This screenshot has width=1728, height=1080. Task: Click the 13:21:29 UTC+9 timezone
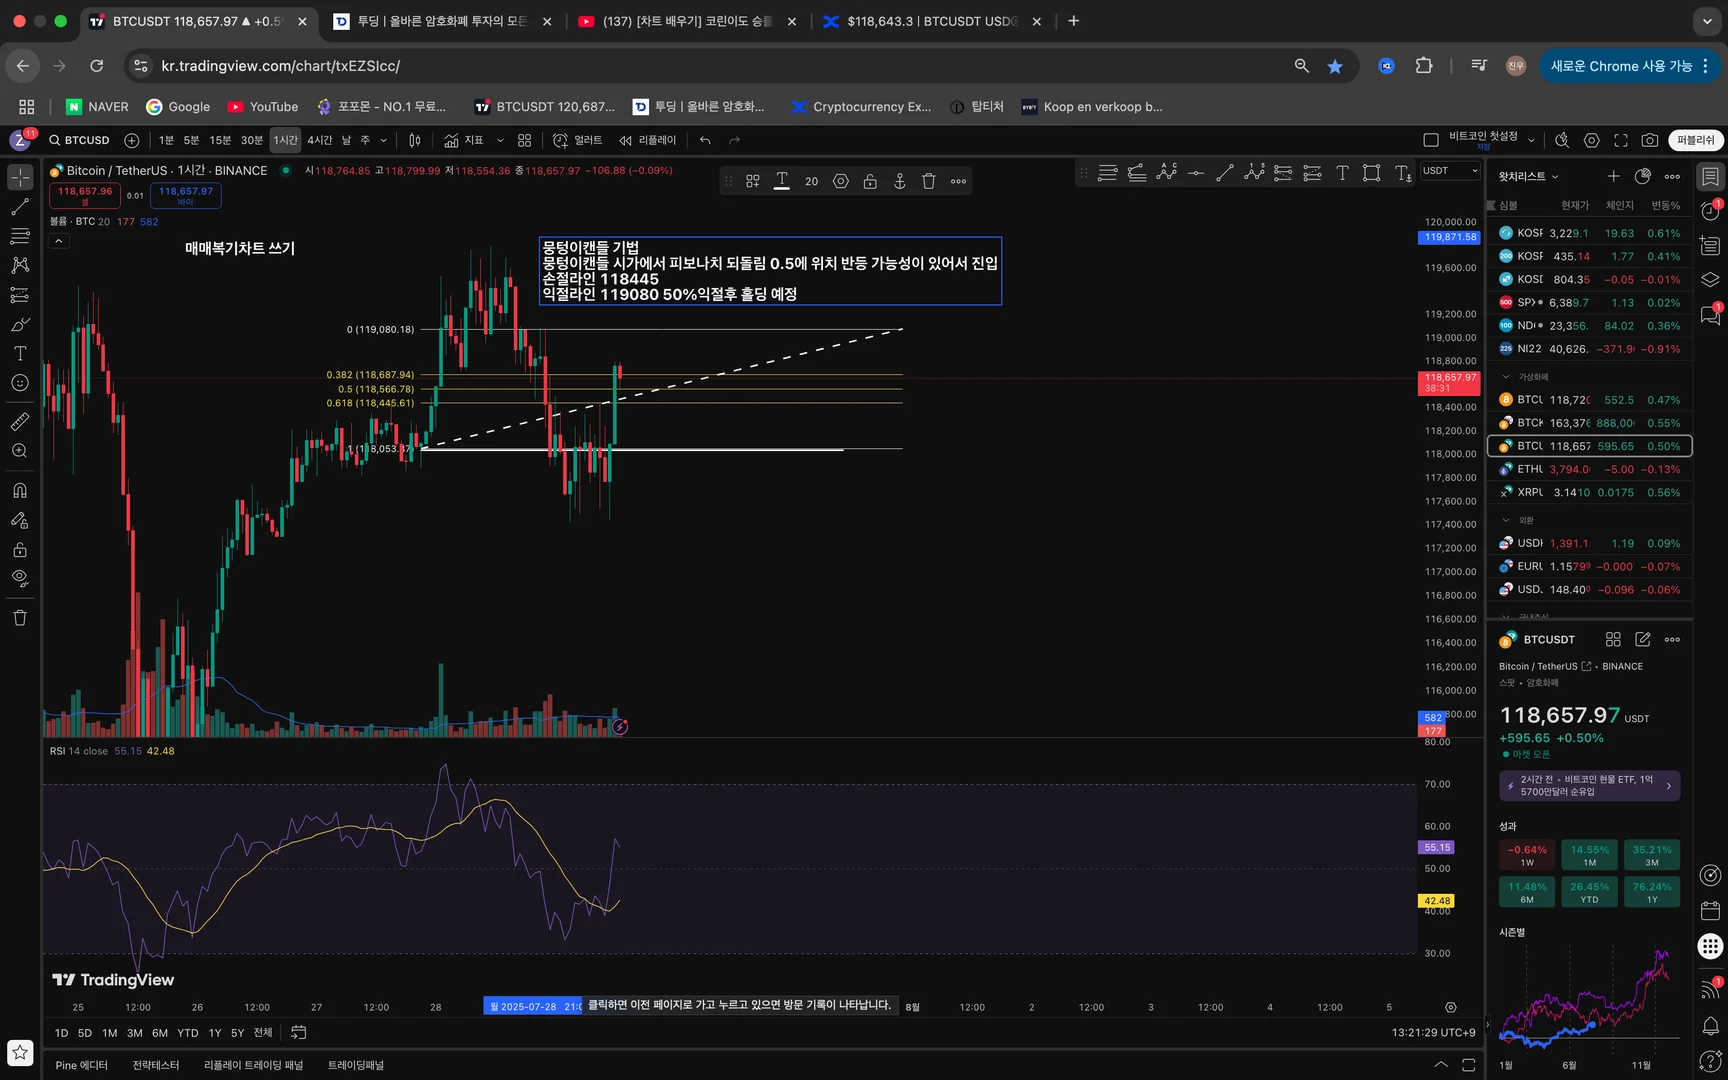(1433, 1033)
